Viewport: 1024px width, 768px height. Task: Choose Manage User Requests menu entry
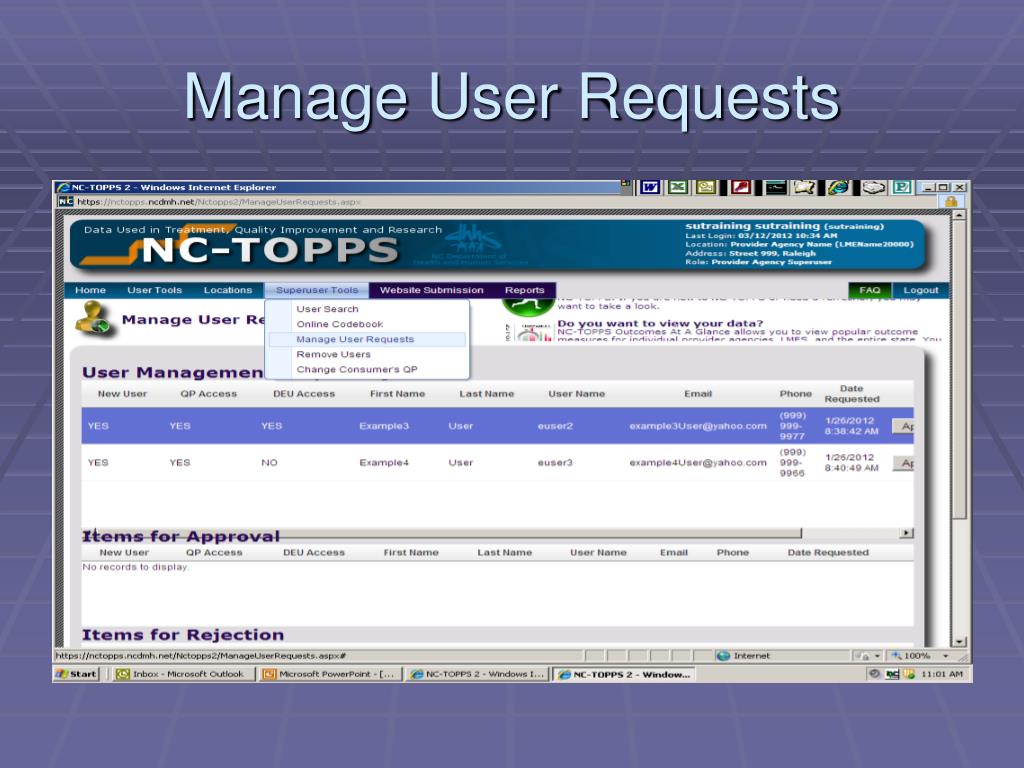pos(367,339)
